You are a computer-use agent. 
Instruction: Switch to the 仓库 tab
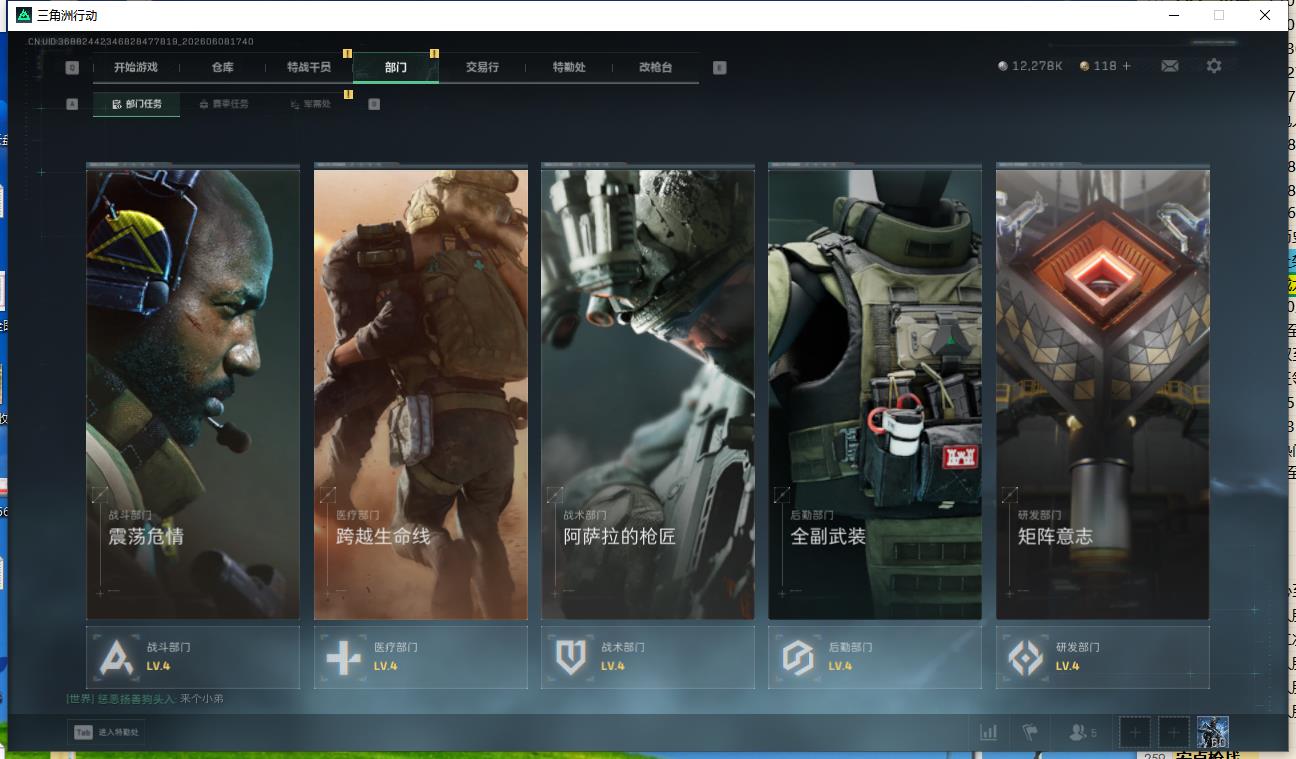click(x=222, y=67)
